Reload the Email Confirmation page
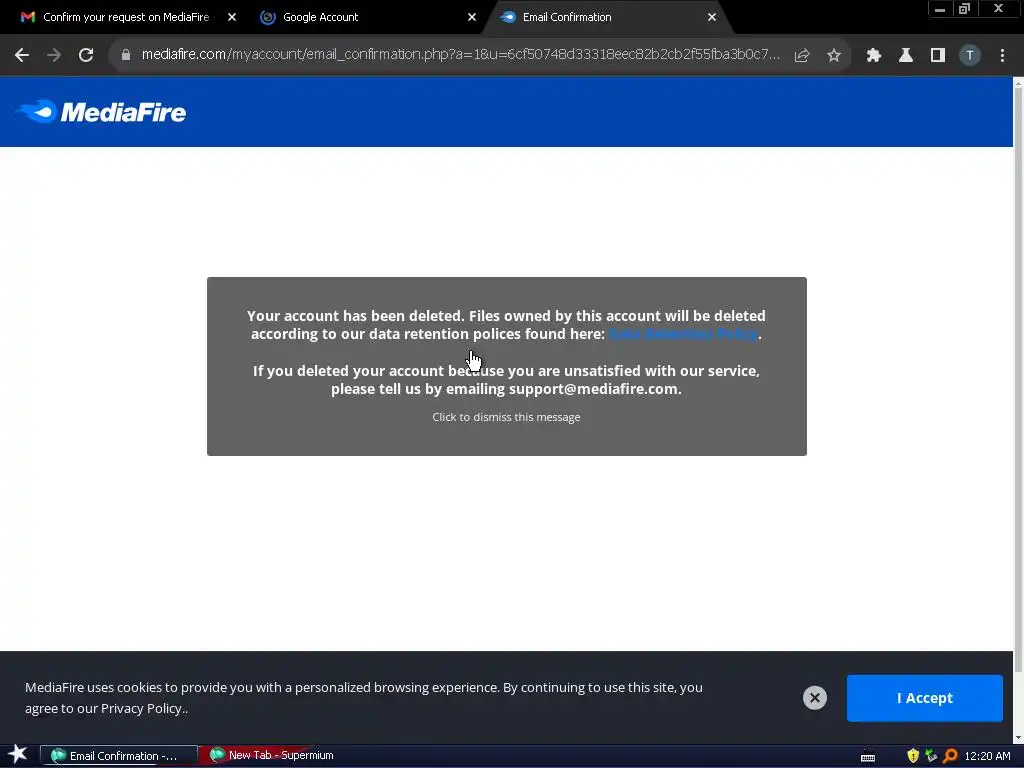 click(x=86, y=56)
